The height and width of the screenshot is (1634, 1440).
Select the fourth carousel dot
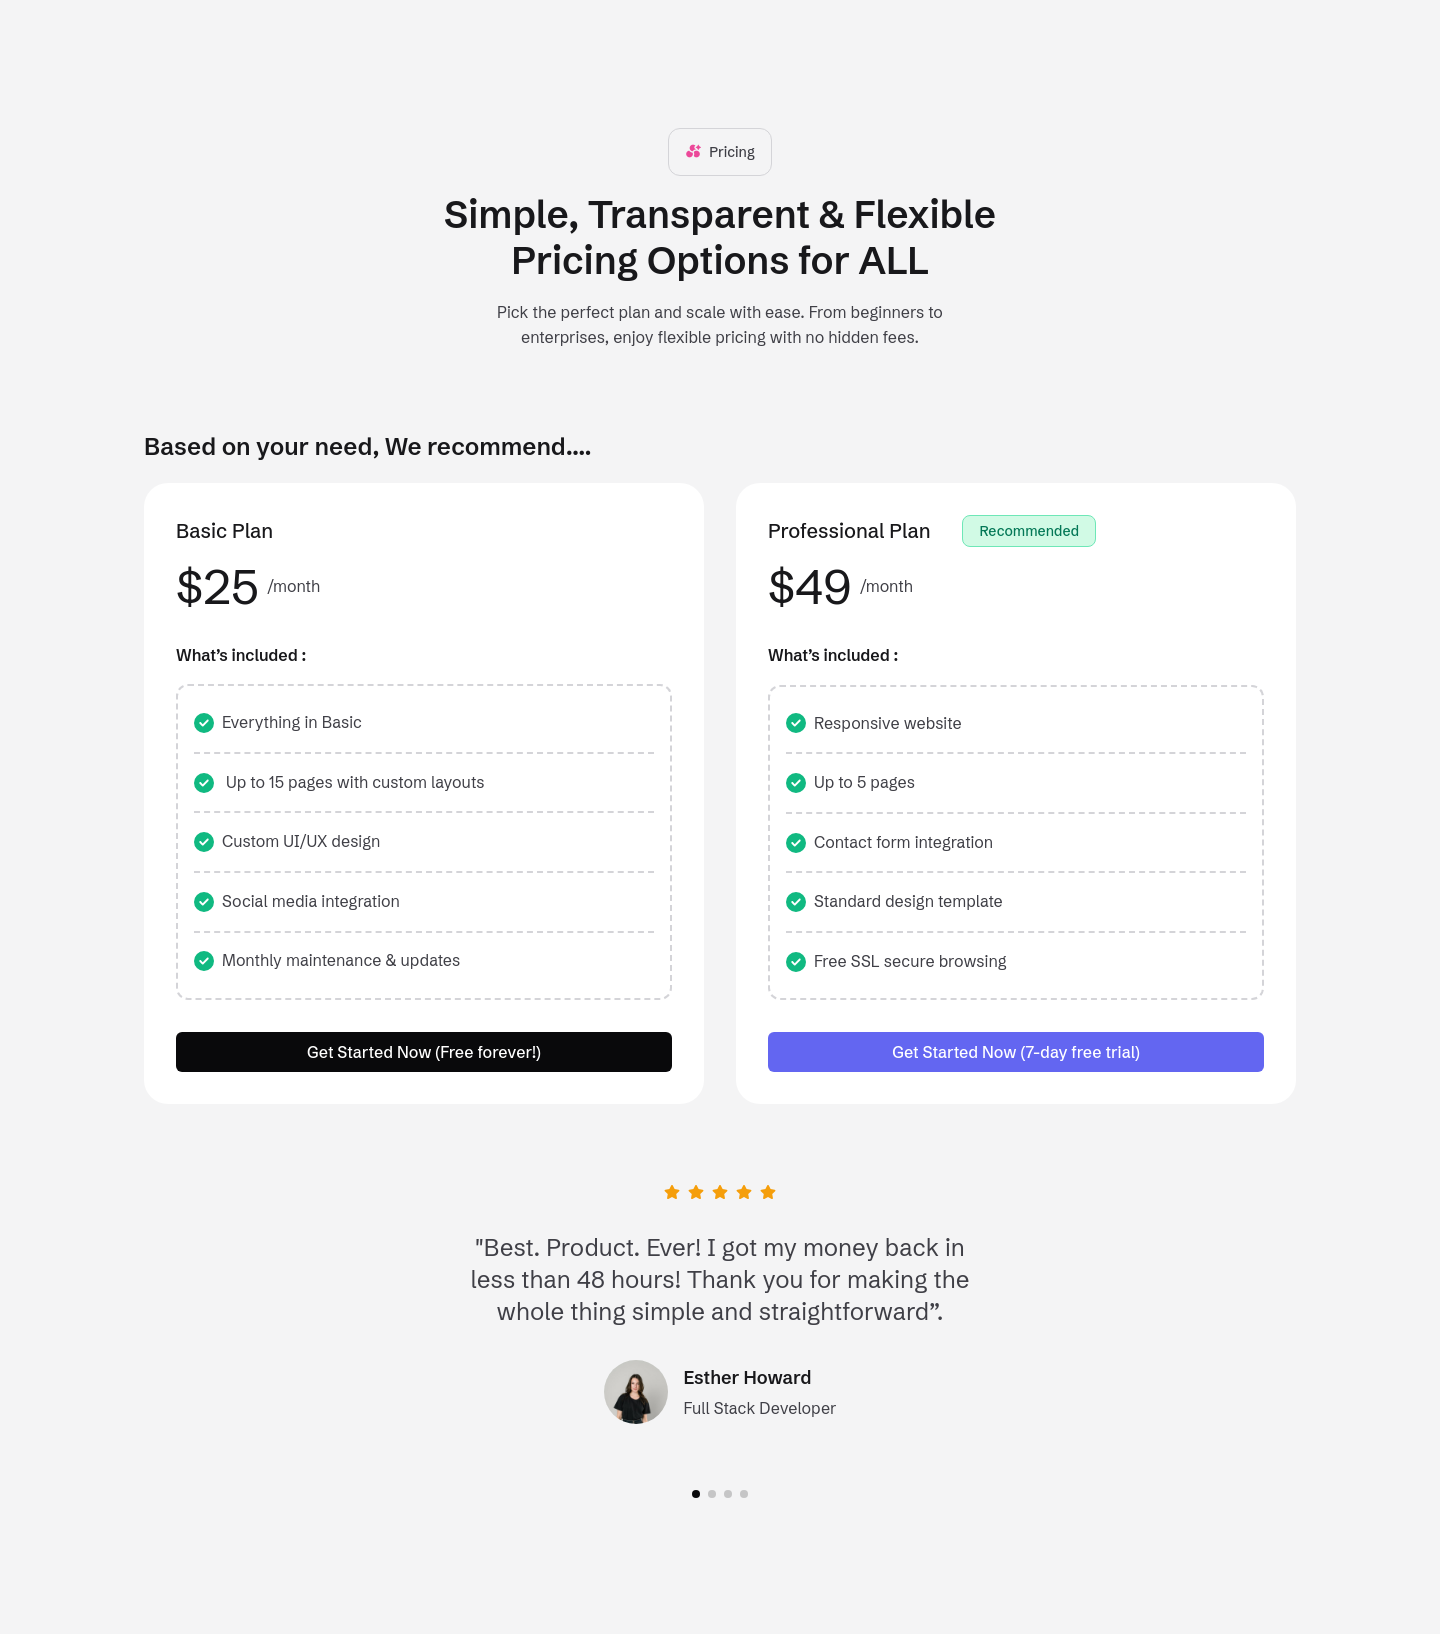pyautogui.click(x=744, y=1494)
